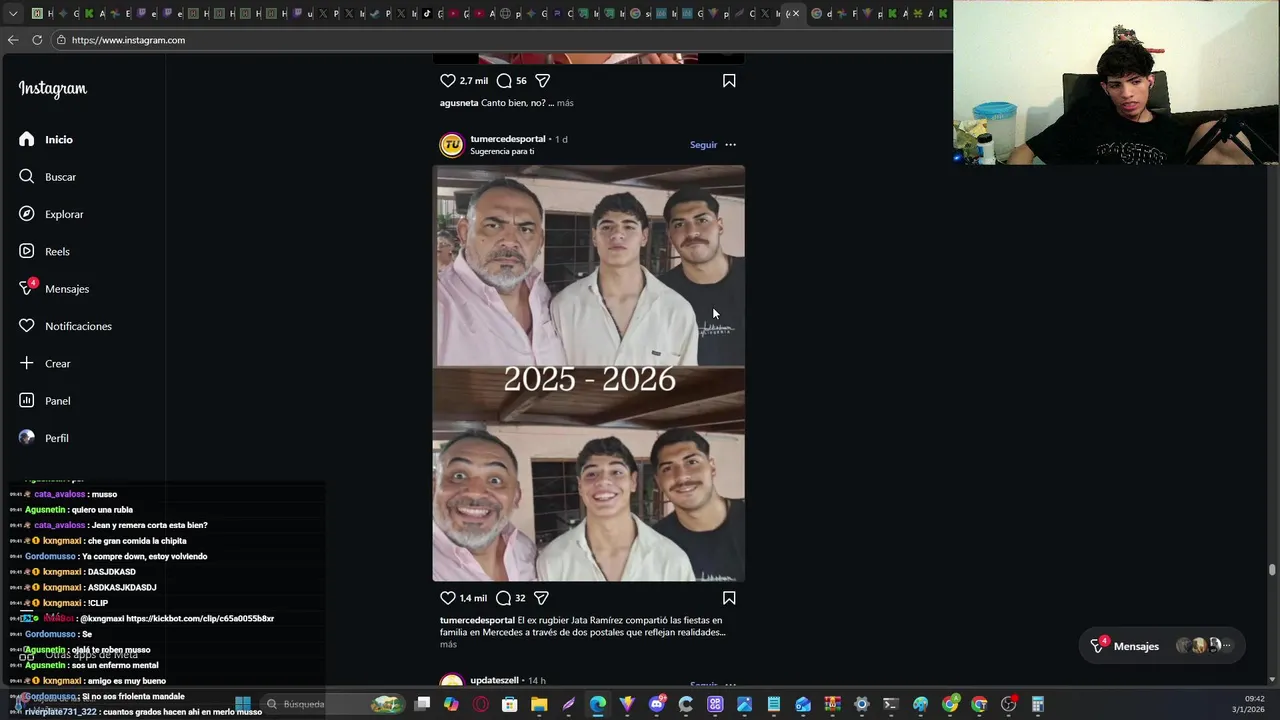Follow tumercedesportal with Seguir
Image resolution: width=1280 pixels, height=720 pixels.
(x=703, y=145)
